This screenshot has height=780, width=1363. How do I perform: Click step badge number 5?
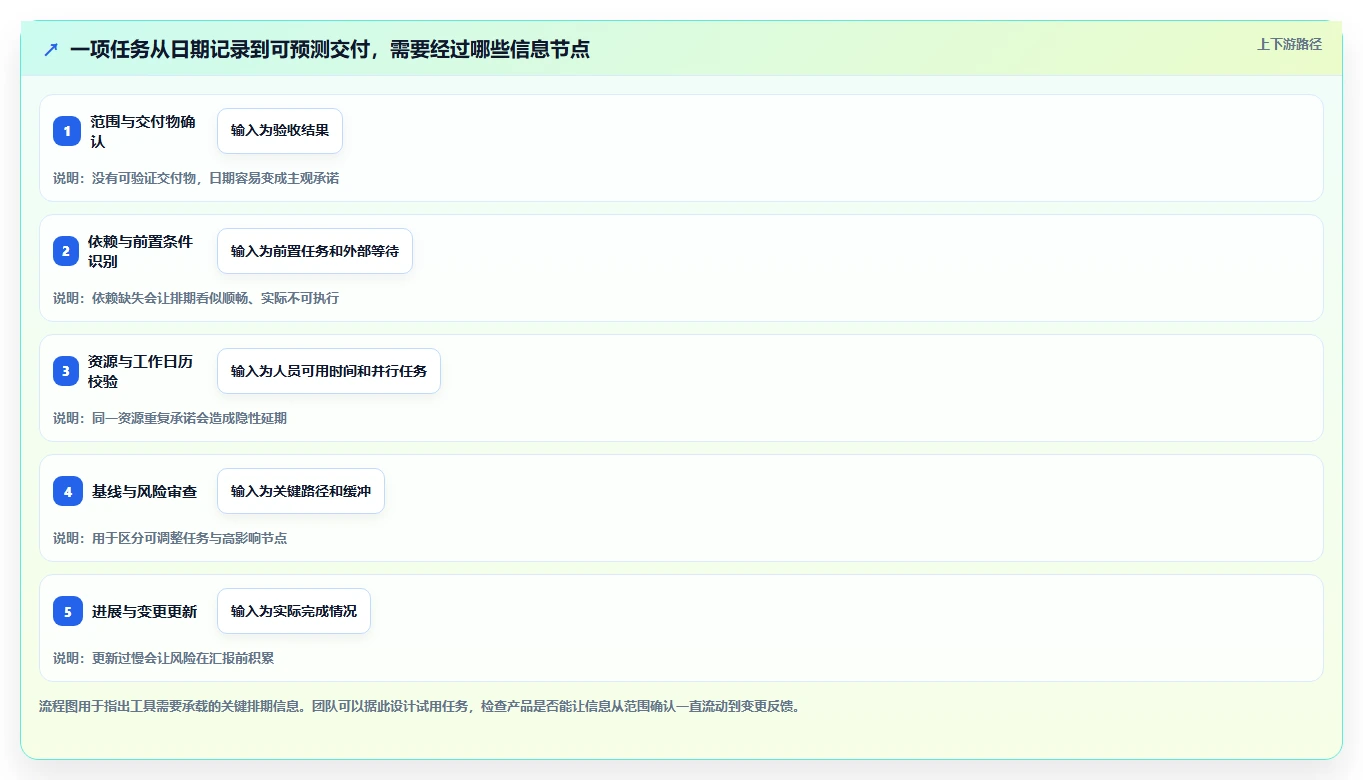(x=68, y=611)
